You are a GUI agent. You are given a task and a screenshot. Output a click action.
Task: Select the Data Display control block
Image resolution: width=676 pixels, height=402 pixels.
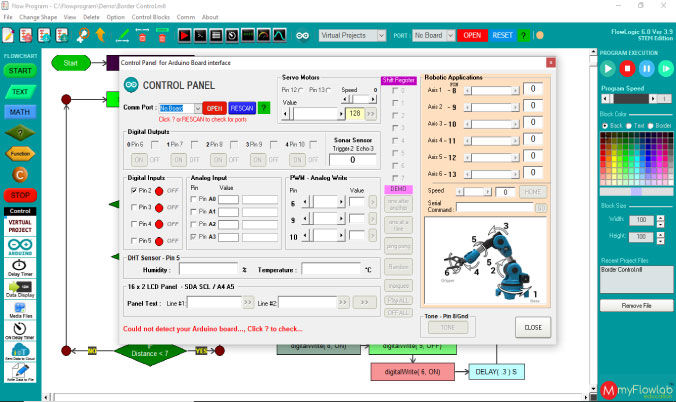pyautogui.click(x=20, y=289)
